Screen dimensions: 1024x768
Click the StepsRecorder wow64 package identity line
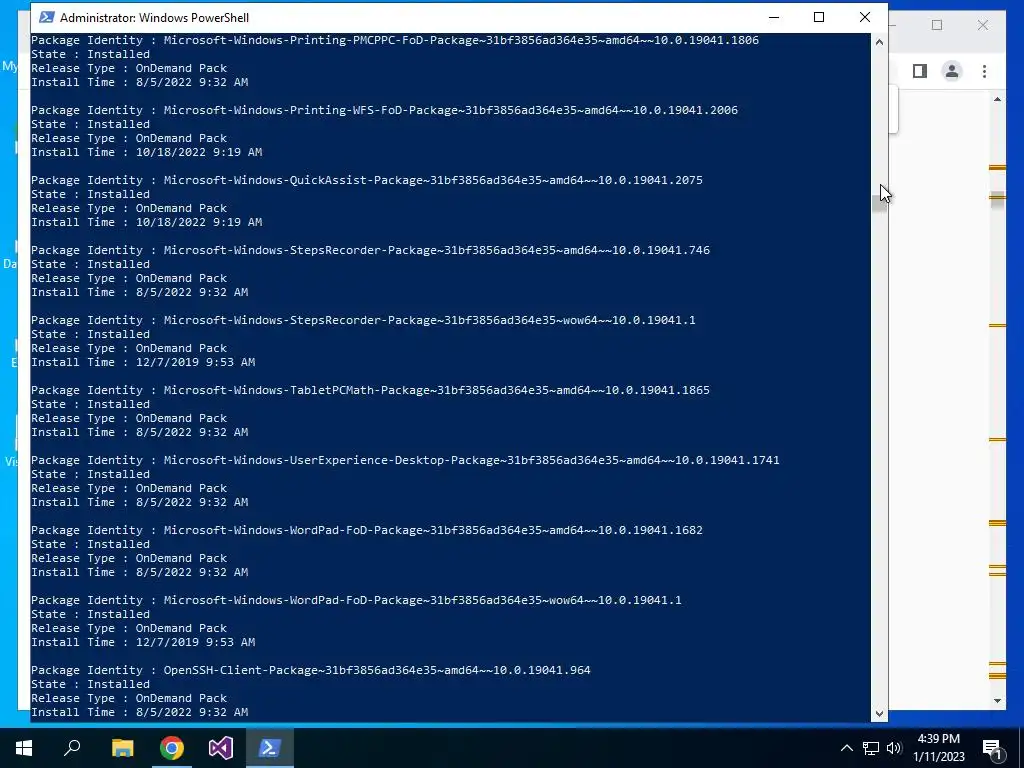click(x=363, y=320)
